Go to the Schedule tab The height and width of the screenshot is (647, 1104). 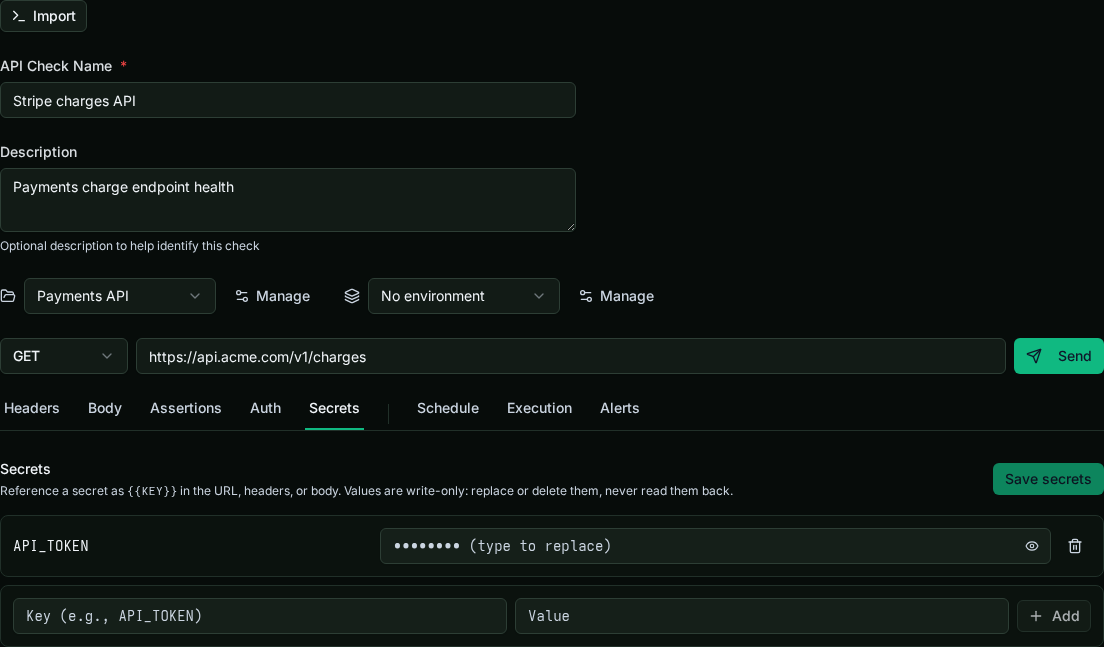[448, 408]
